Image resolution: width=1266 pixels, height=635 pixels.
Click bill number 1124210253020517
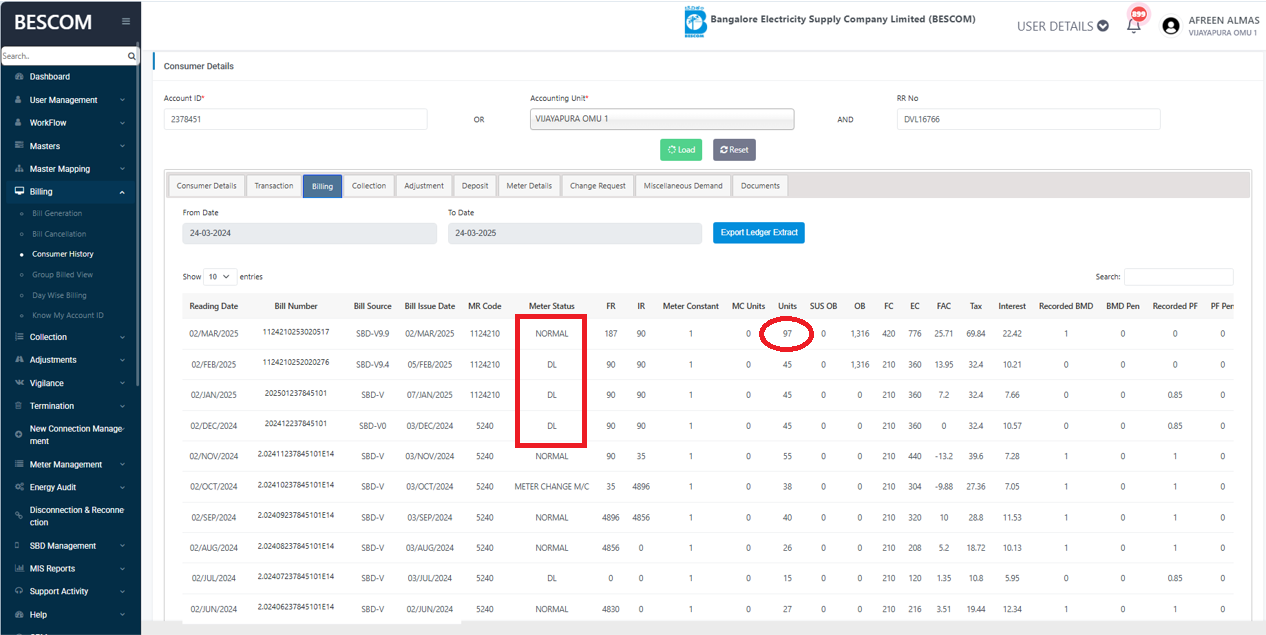(296, 331)
